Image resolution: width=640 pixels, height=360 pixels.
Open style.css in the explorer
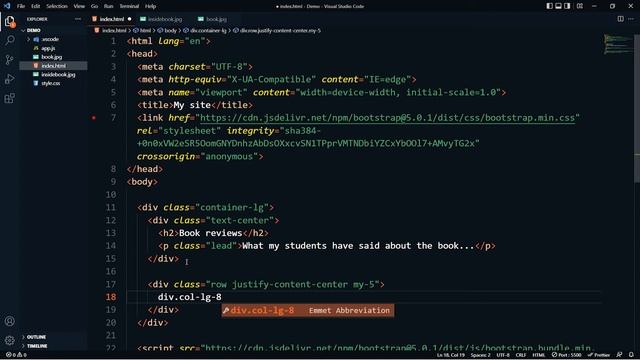pos(51,83)
